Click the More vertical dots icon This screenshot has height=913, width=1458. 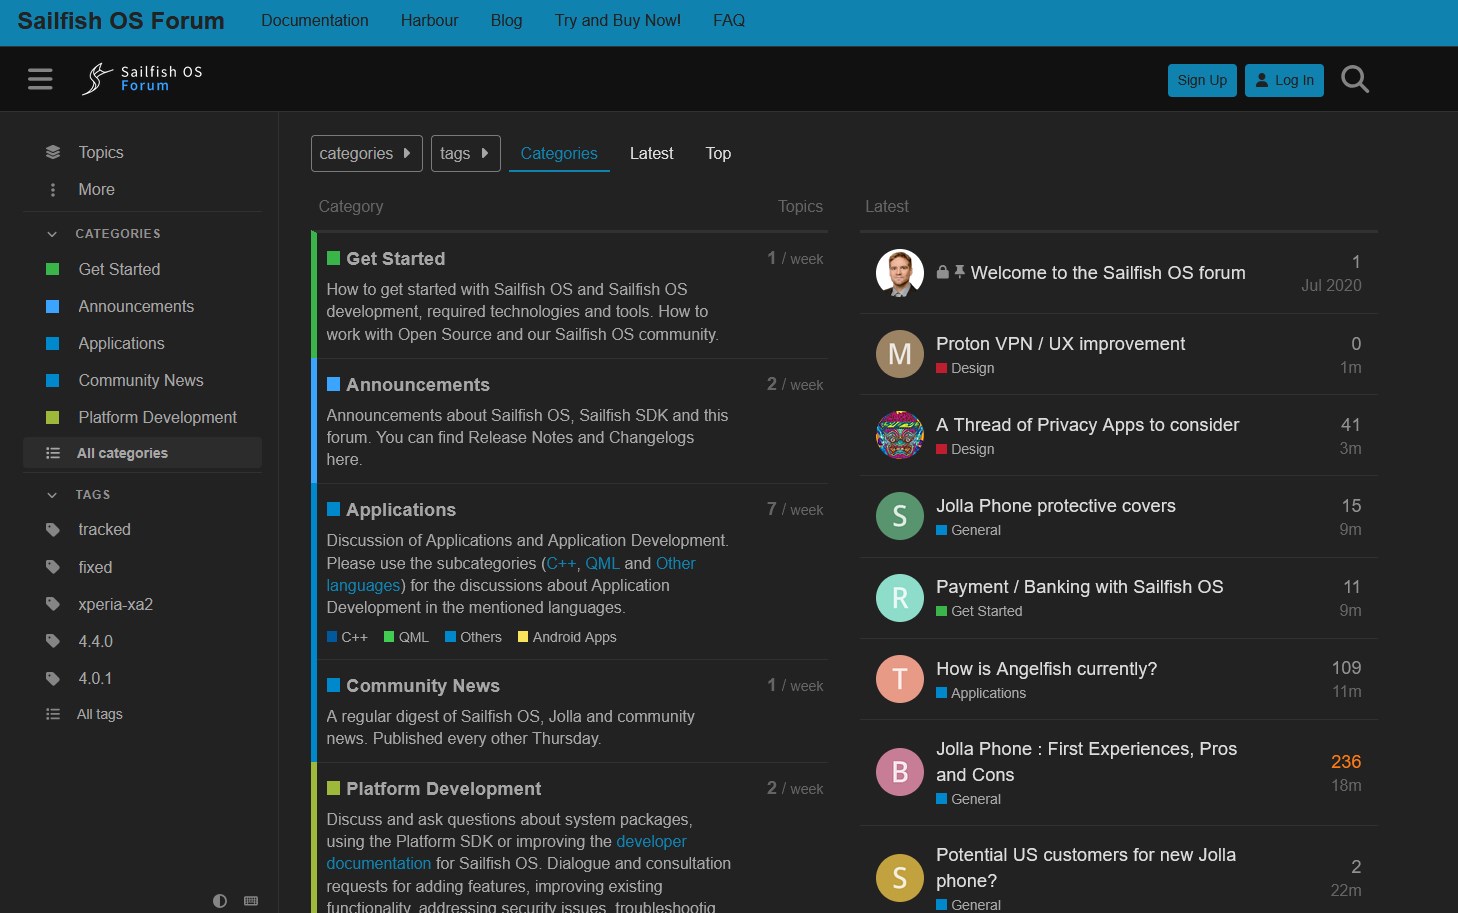[53, 189]
